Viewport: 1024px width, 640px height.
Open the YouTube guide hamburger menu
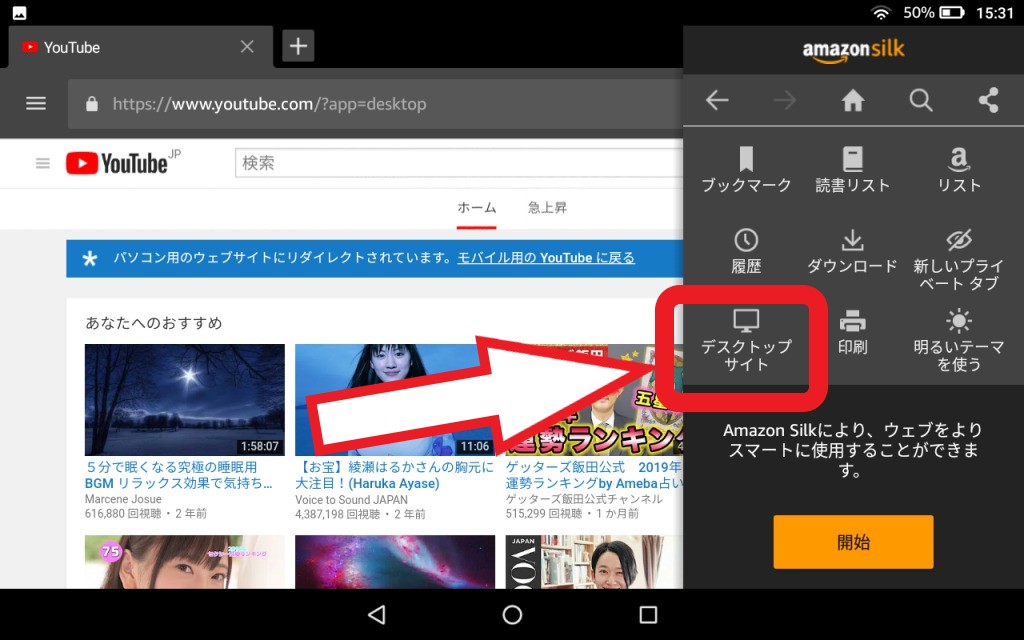pyautogui.click(x=43, y=163)
